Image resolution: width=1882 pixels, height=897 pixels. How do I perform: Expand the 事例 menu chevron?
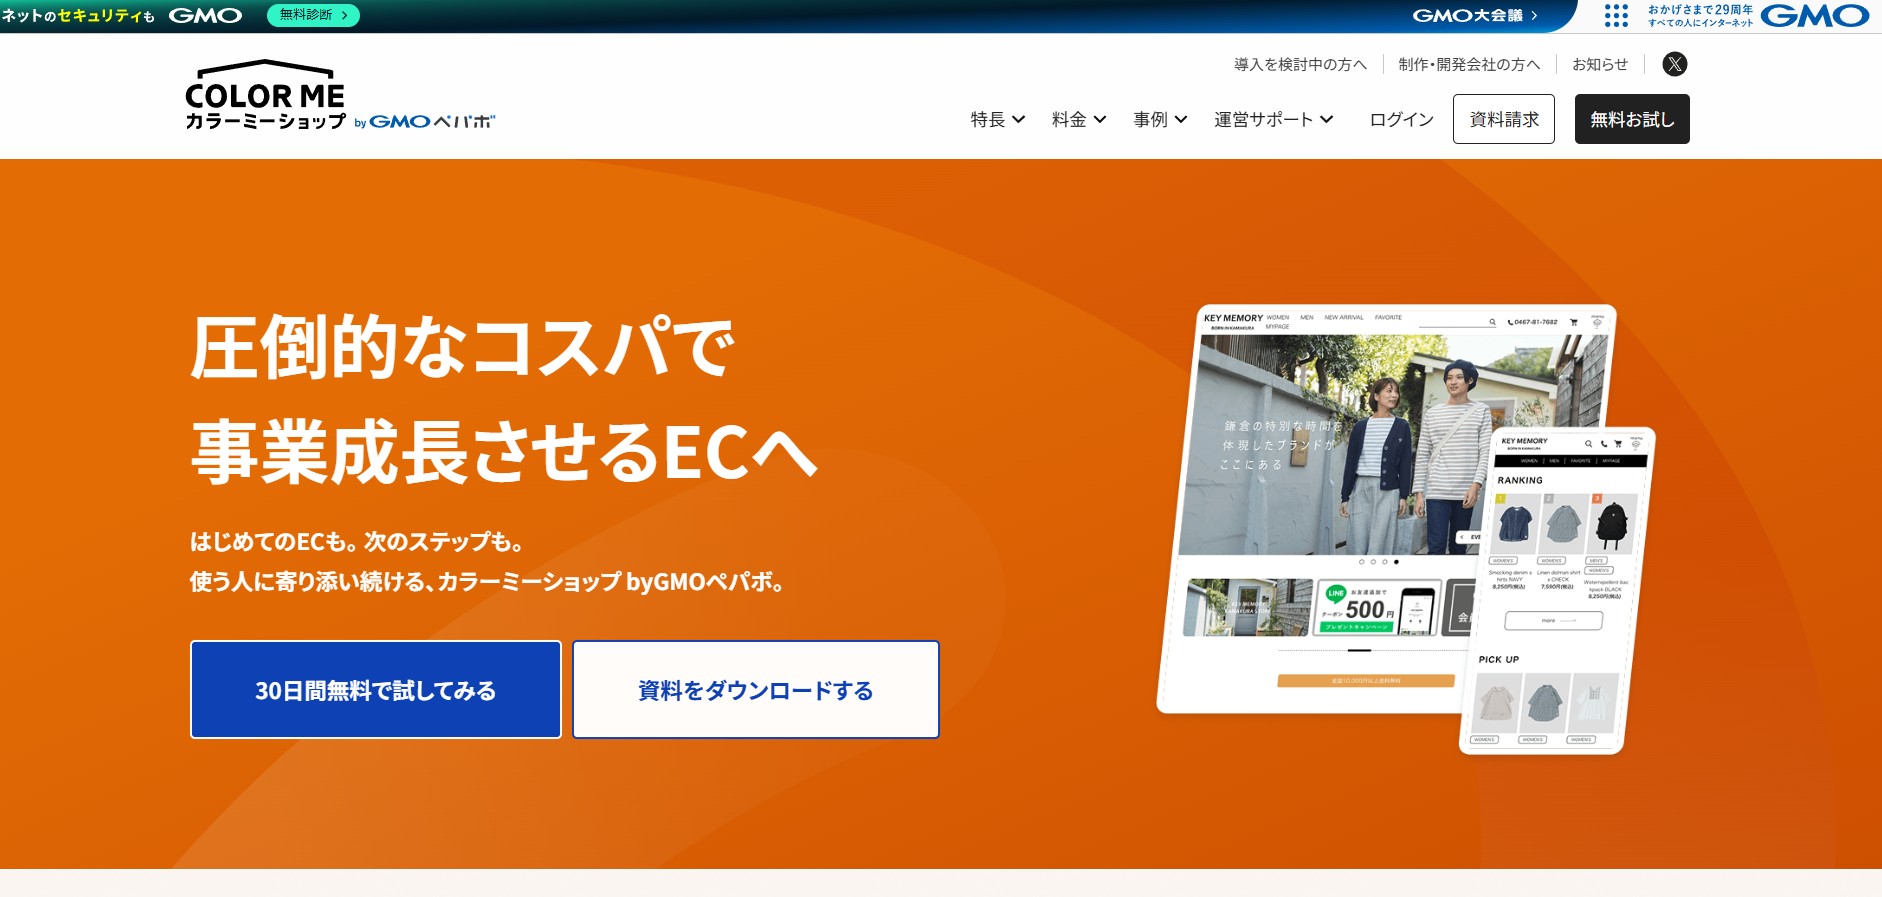(1180, 119)
